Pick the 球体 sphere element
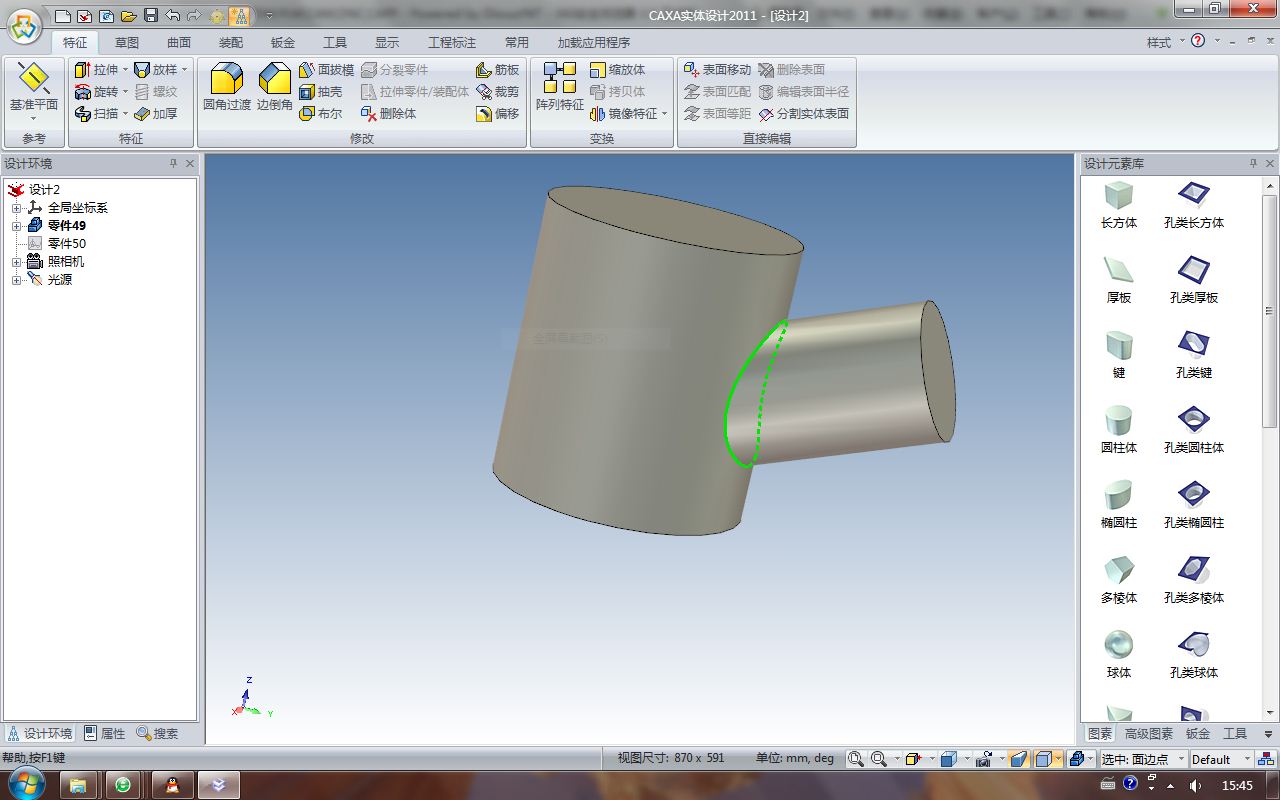The height and width of the screenshot is (800, 1280). tap(1119, 654)
